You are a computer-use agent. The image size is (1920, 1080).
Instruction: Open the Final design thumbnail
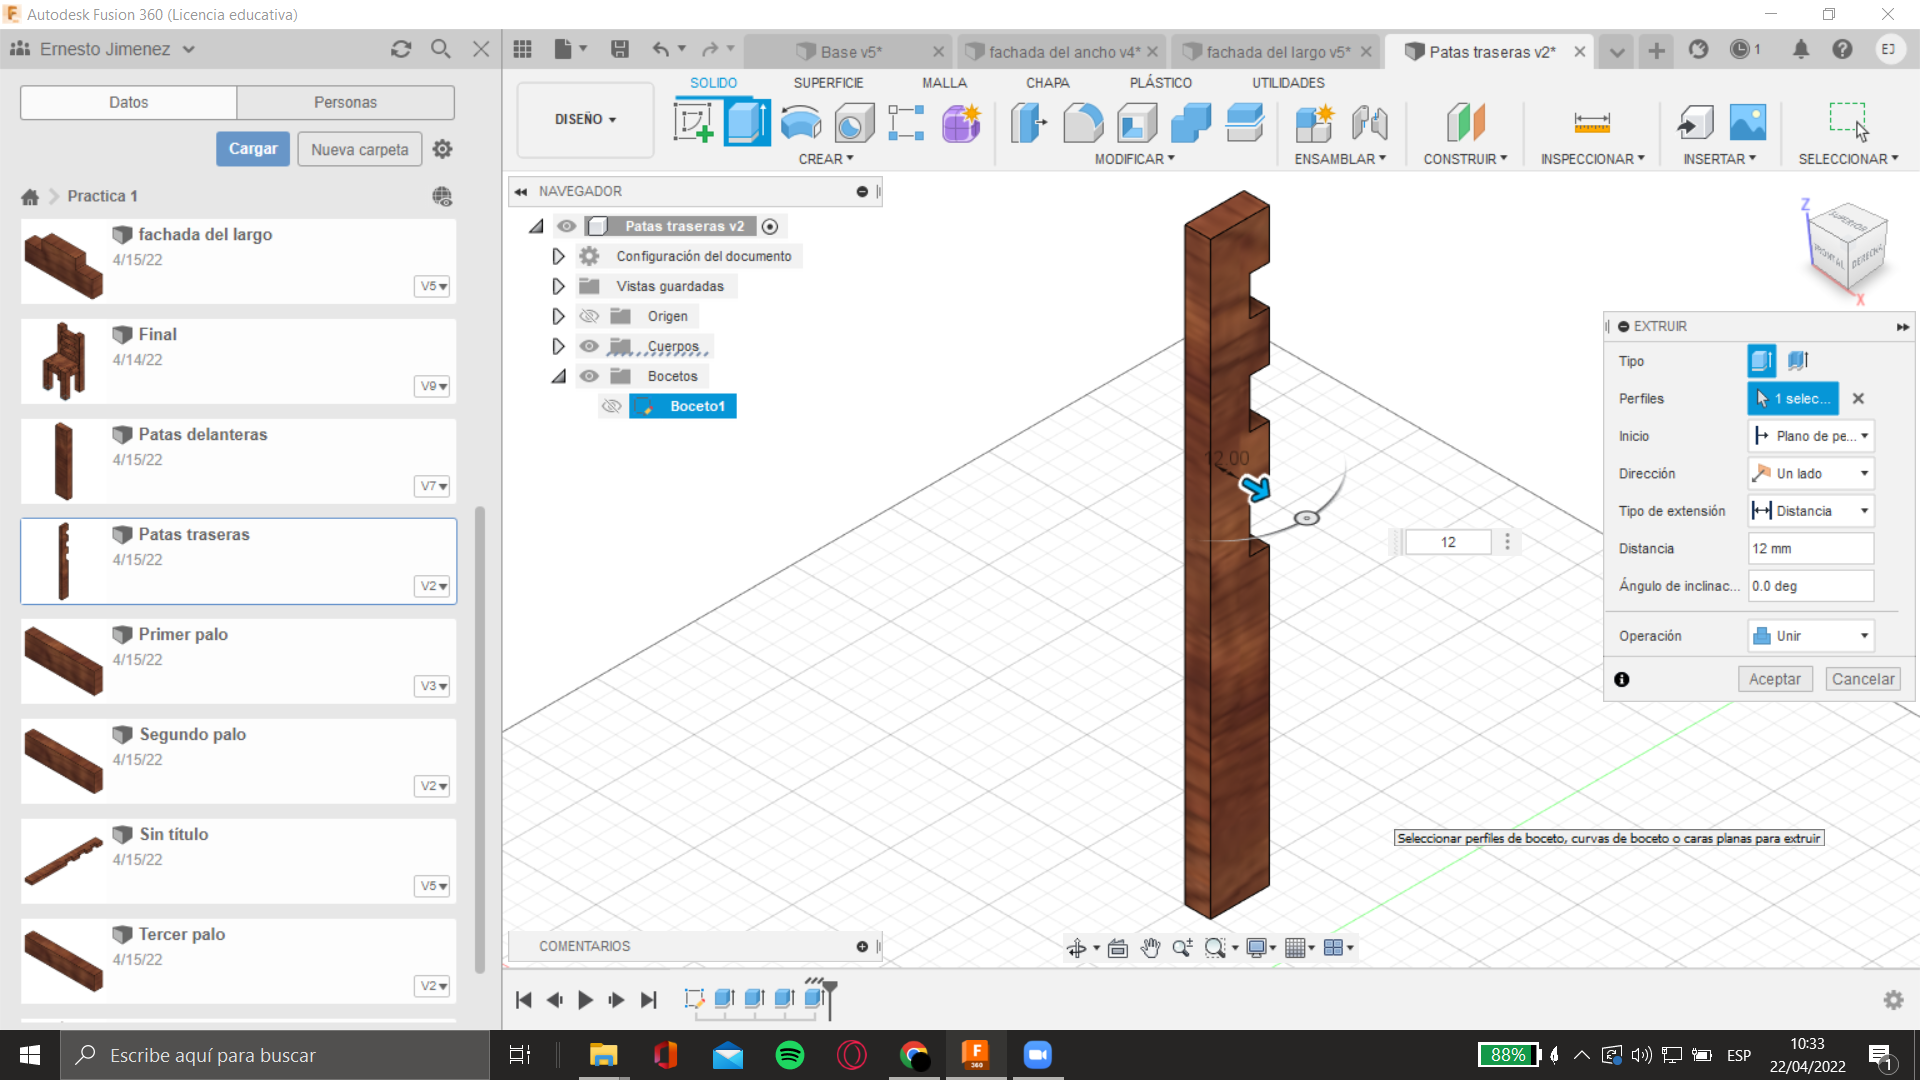[64, 361]
